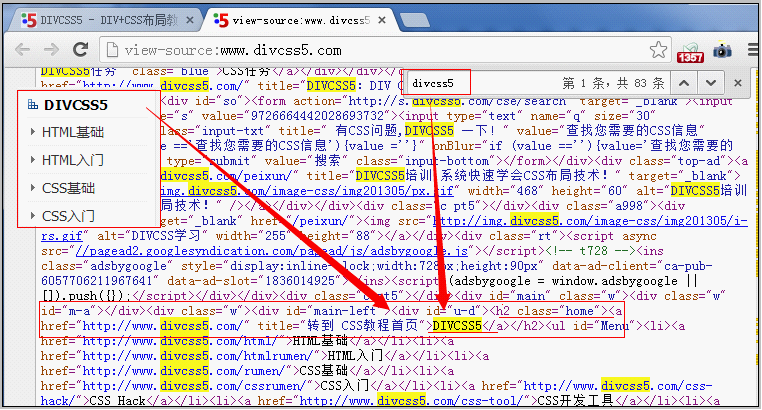The width and height of the screenshot is (762, 410).
Task: Open the extension showing the 1357 badge
Action: 690,50
